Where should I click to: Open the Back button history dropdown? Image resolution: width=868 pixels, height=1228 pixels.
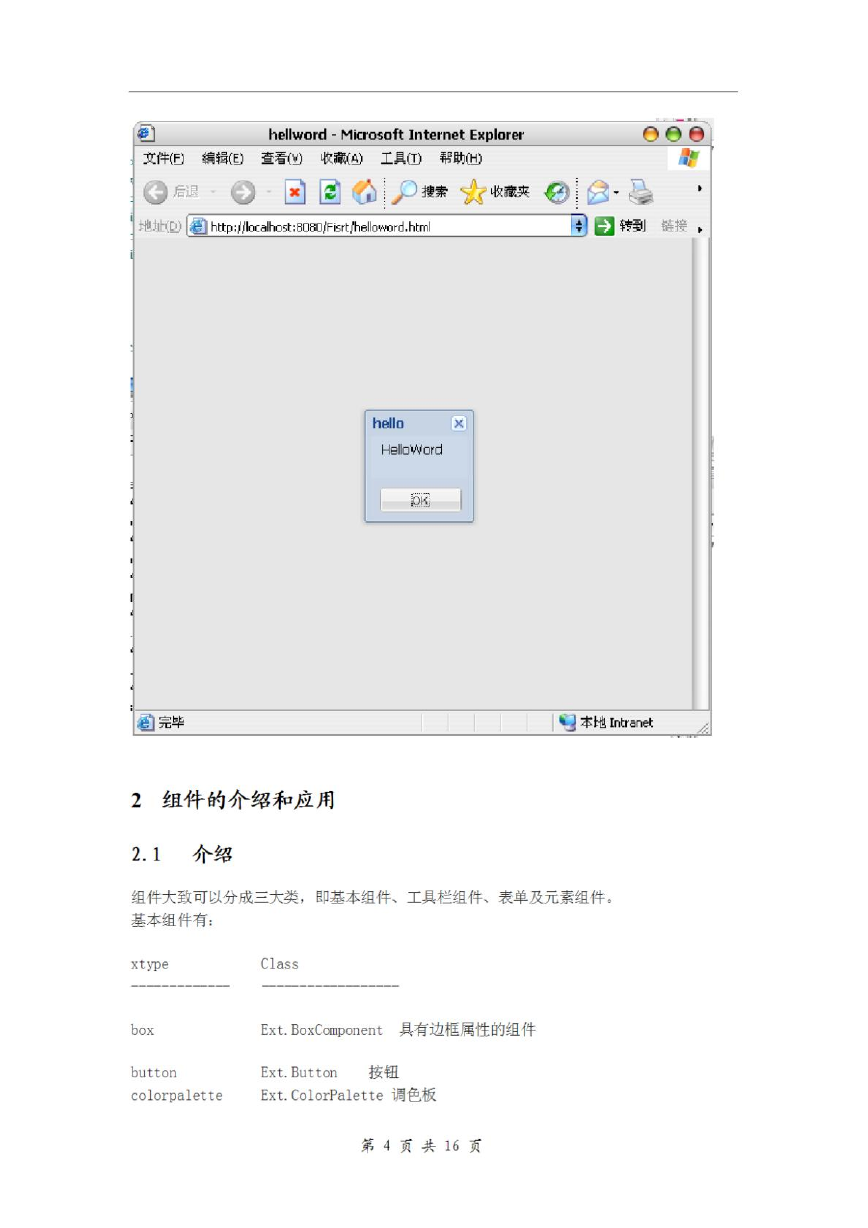click(213, 192)
